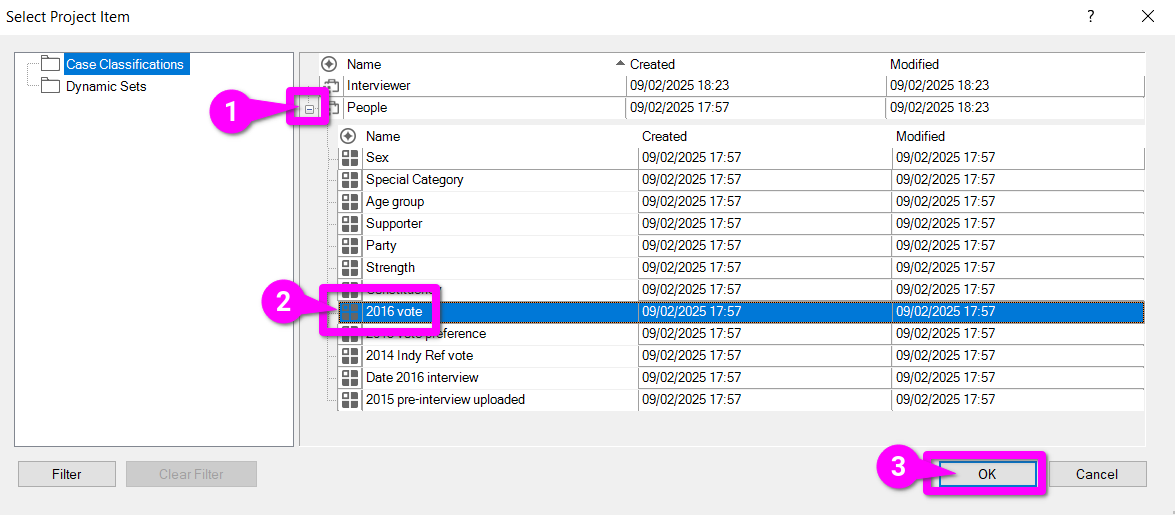This screenshot has width=1175, height=515.
Task: Click the help question mark in title bar
Action: point(1091,16)
